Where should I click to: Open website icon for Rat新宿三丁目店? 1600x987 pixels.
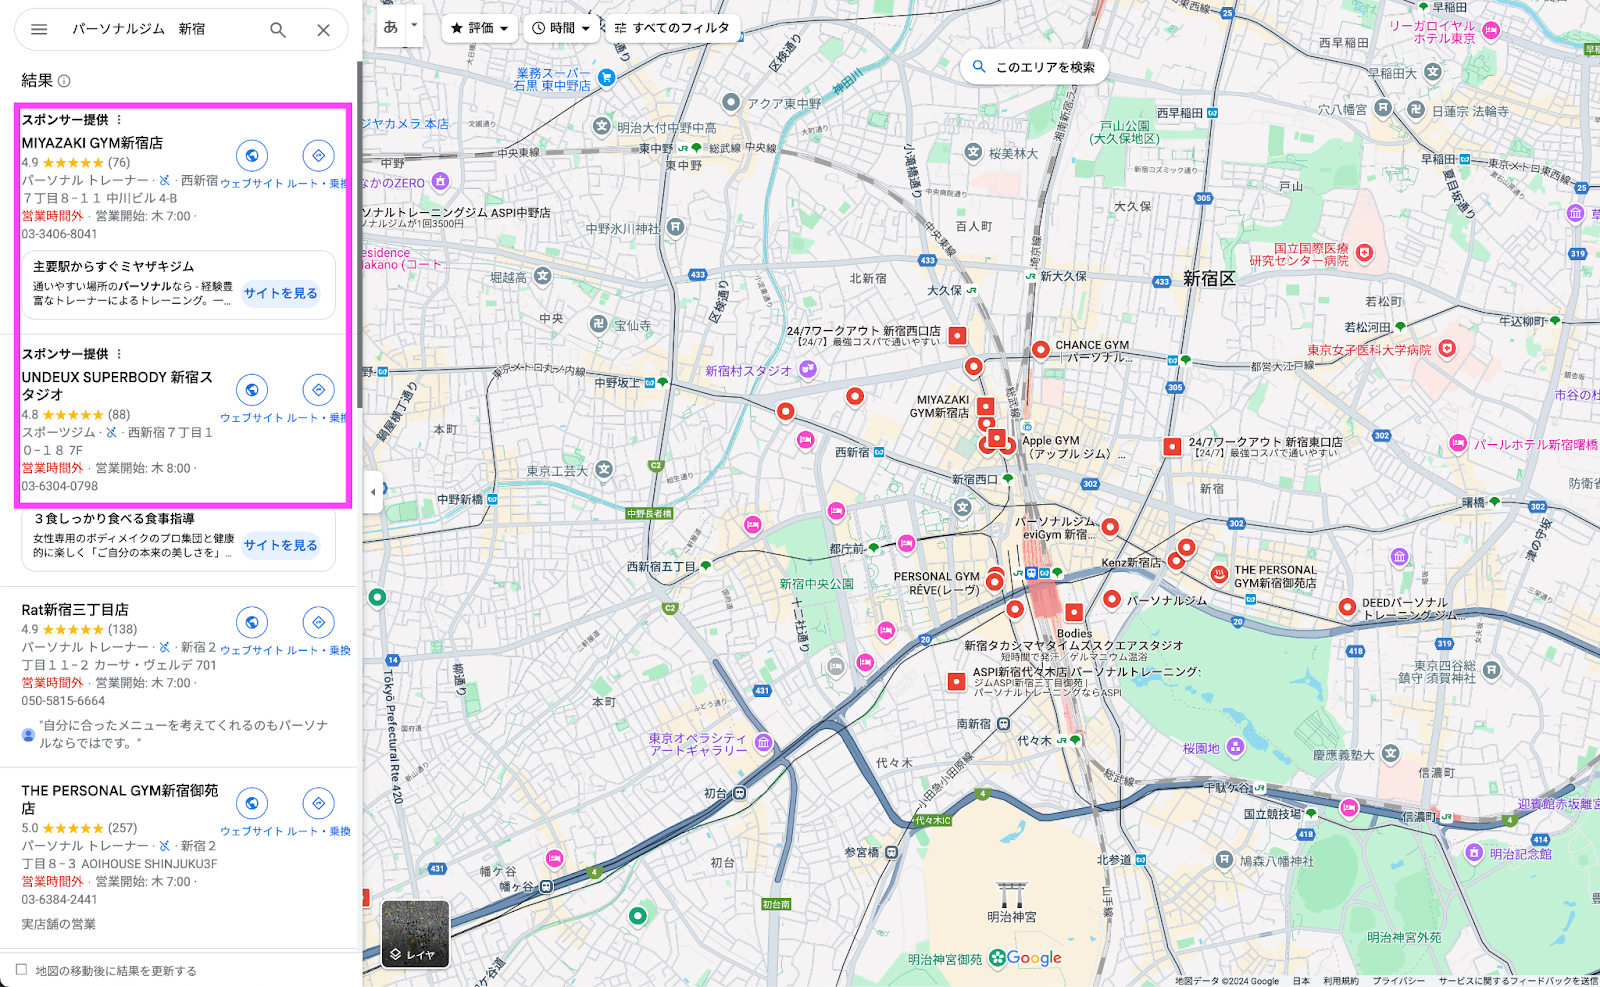[x=252, y=622]
